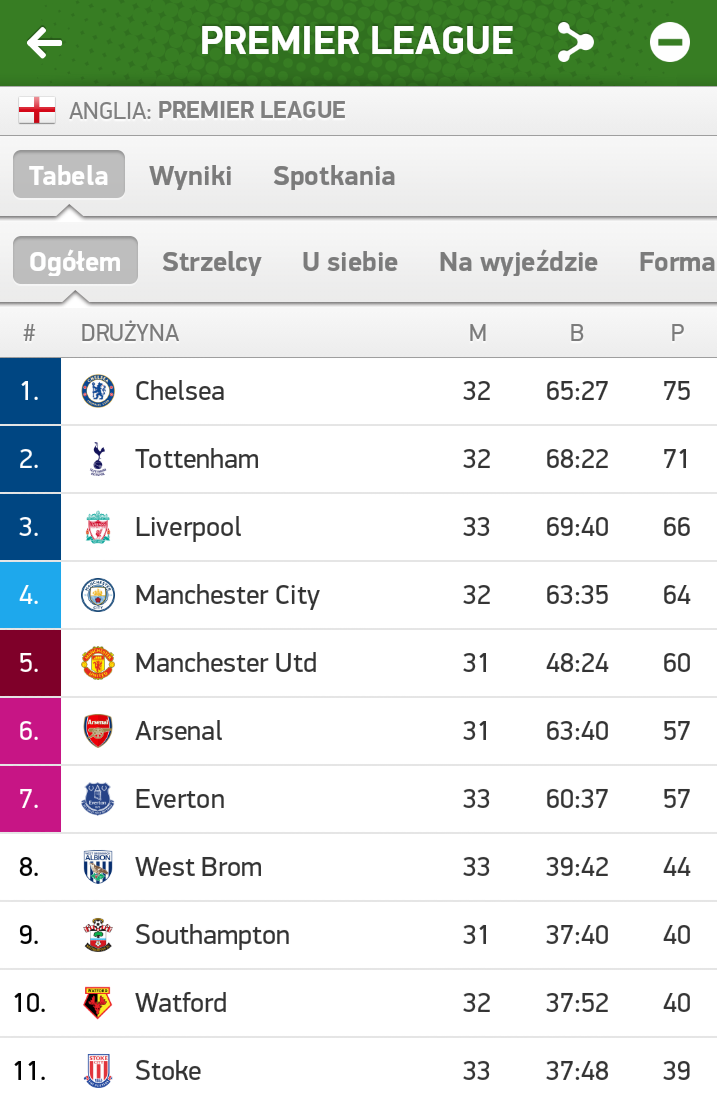Tap the share icon in header

point(575,42)
